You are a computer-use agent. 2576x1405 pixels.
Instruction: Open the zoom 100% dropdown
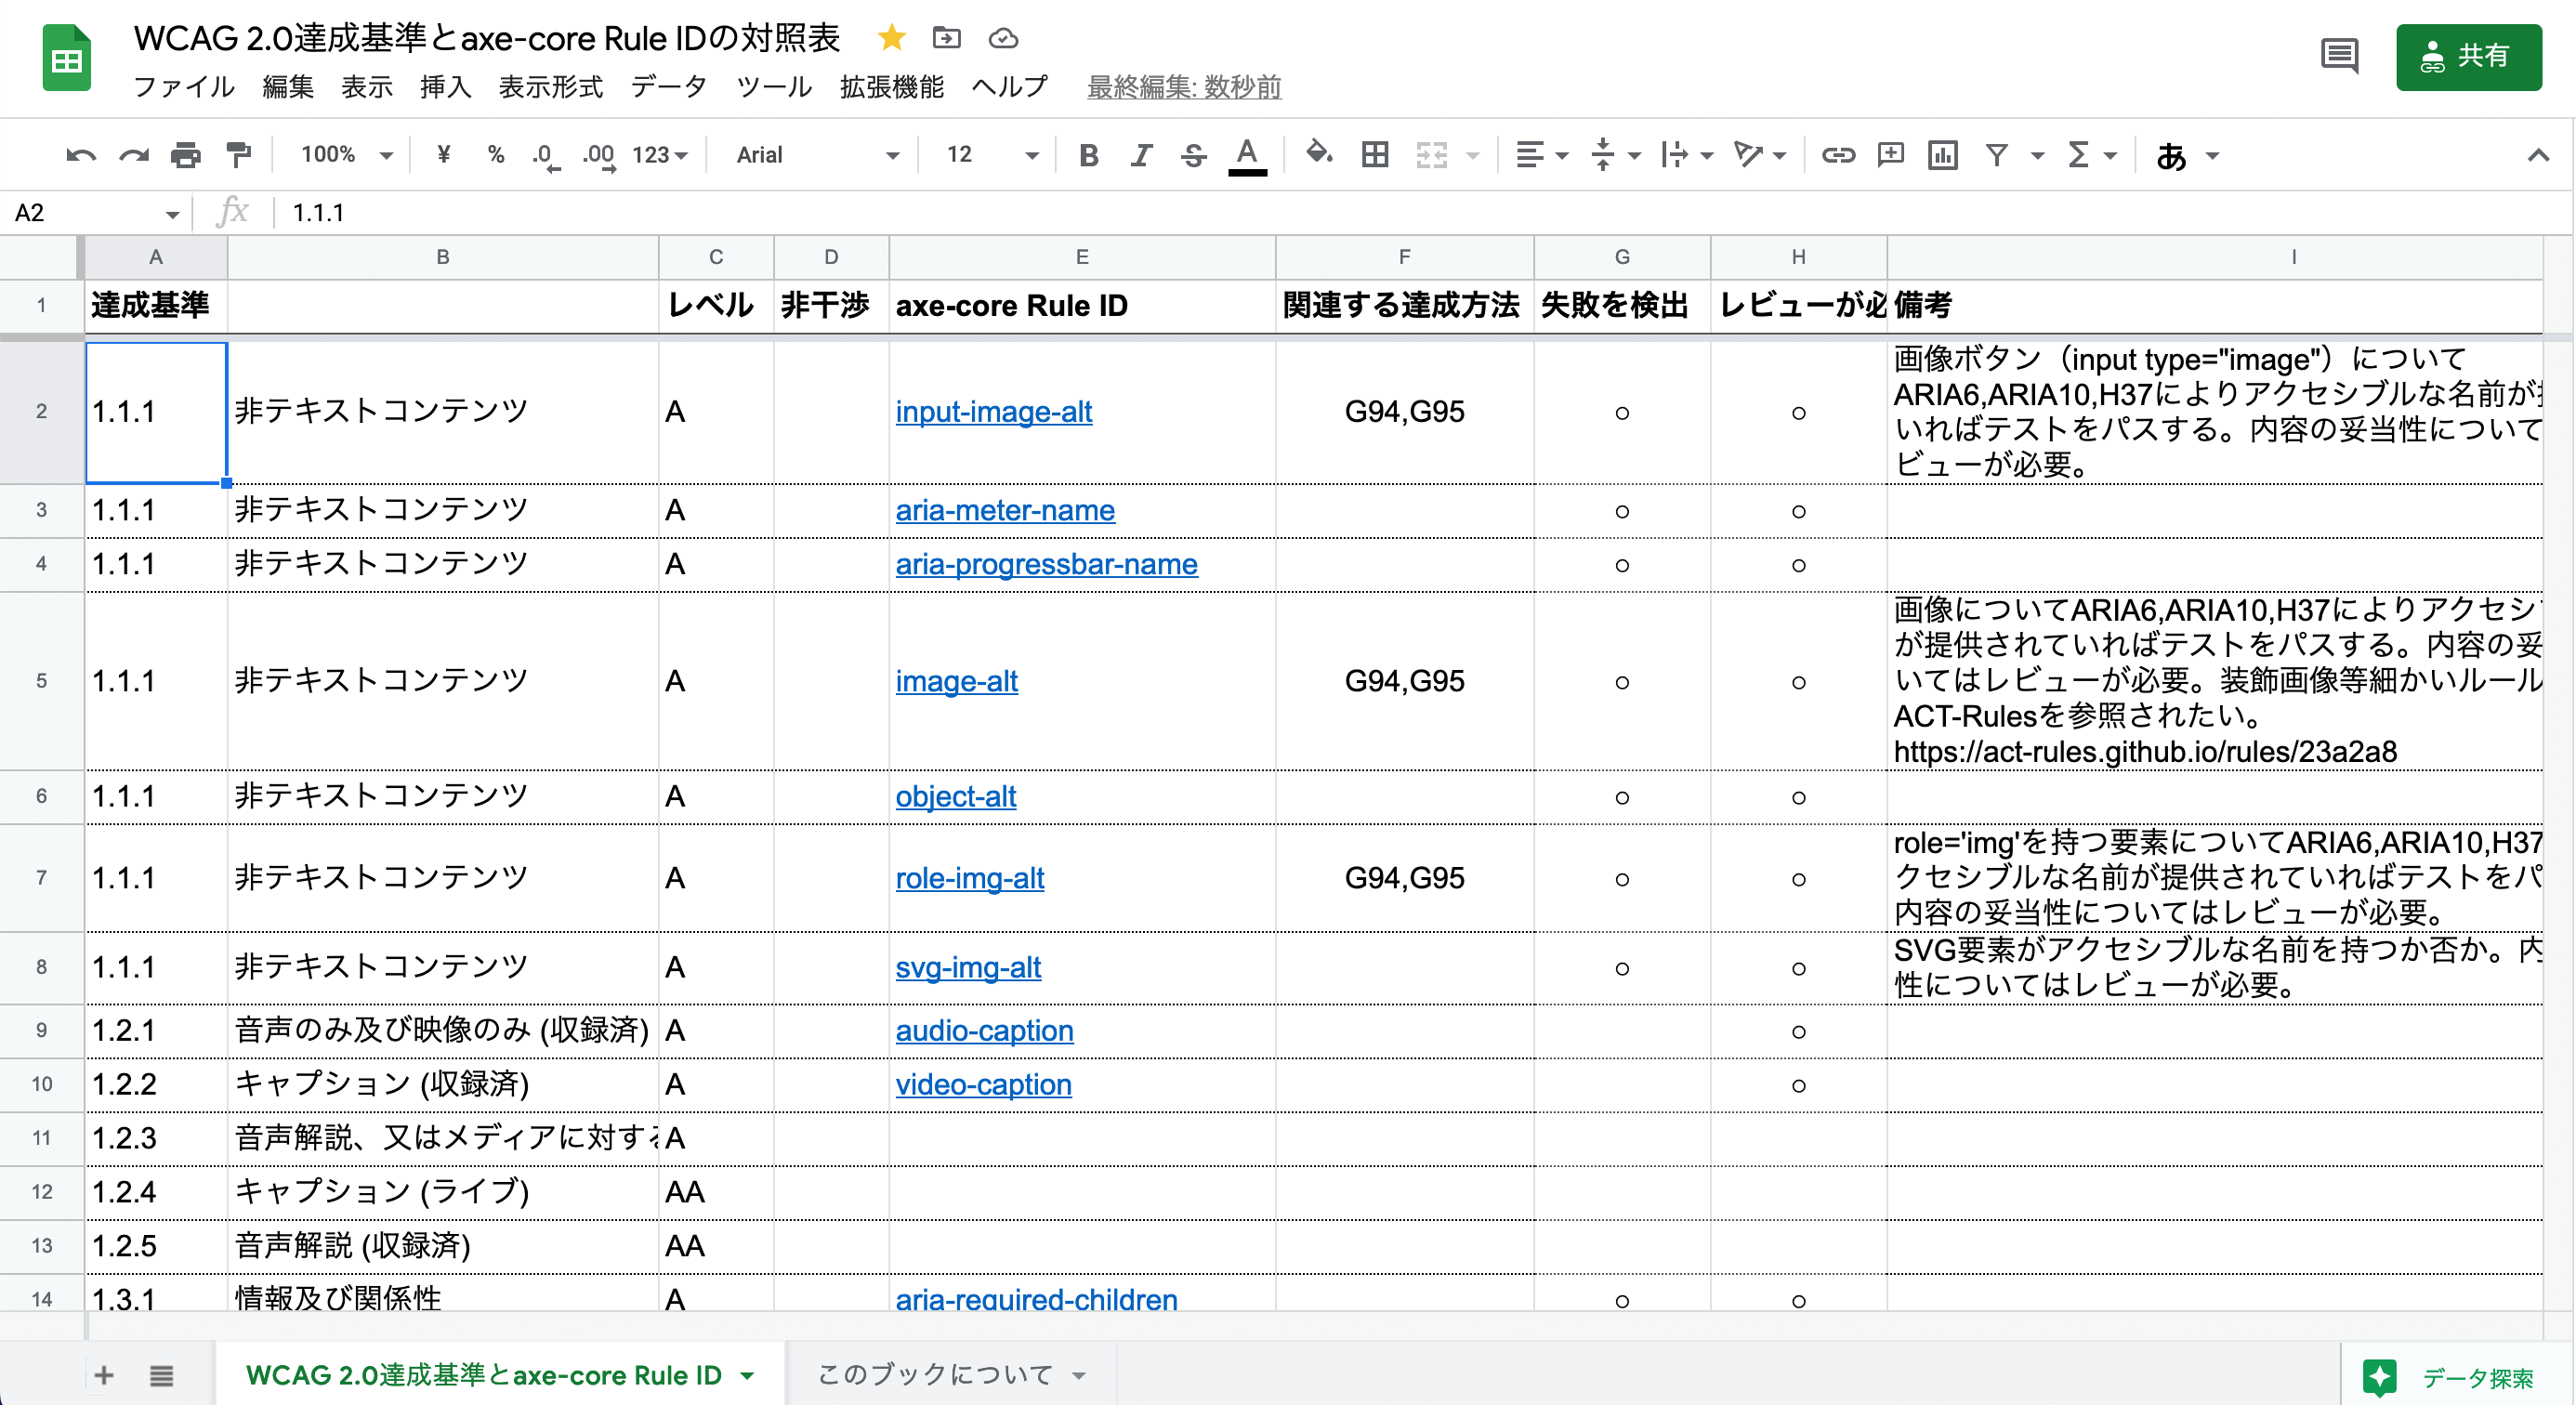(x=347, y=155)
